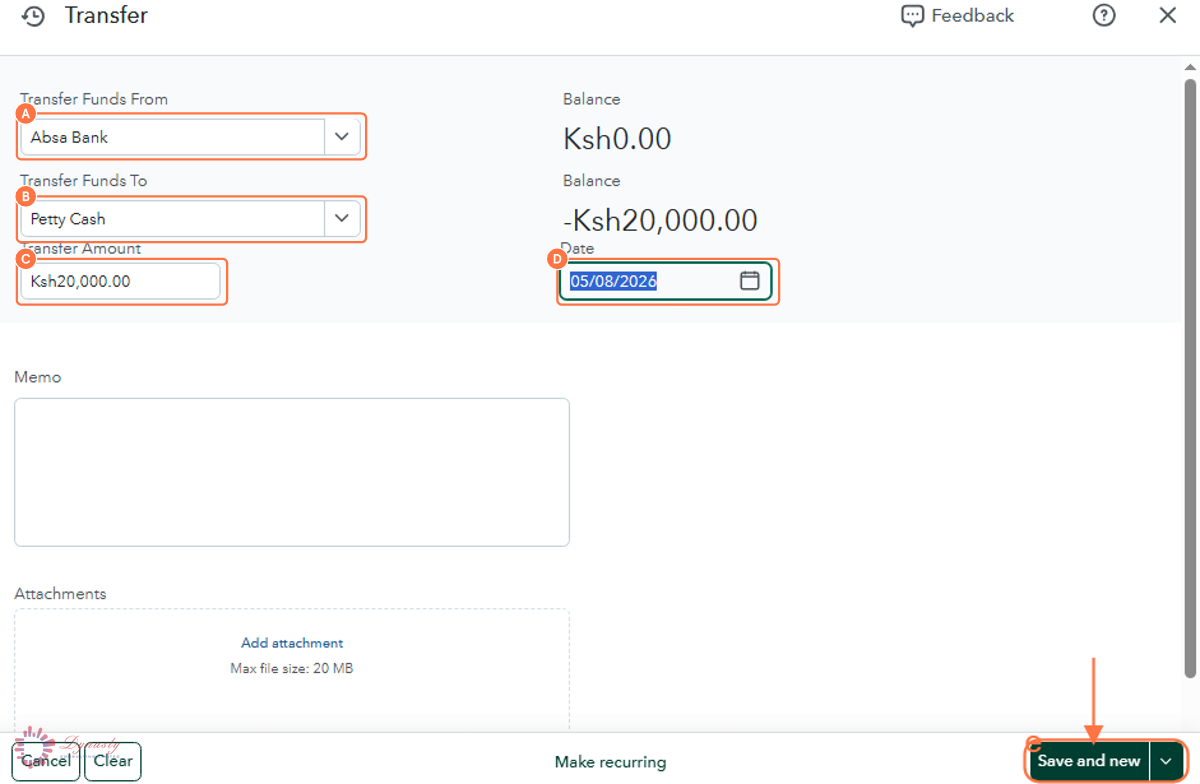
Task: Click the Clear button
Action: 113,761
